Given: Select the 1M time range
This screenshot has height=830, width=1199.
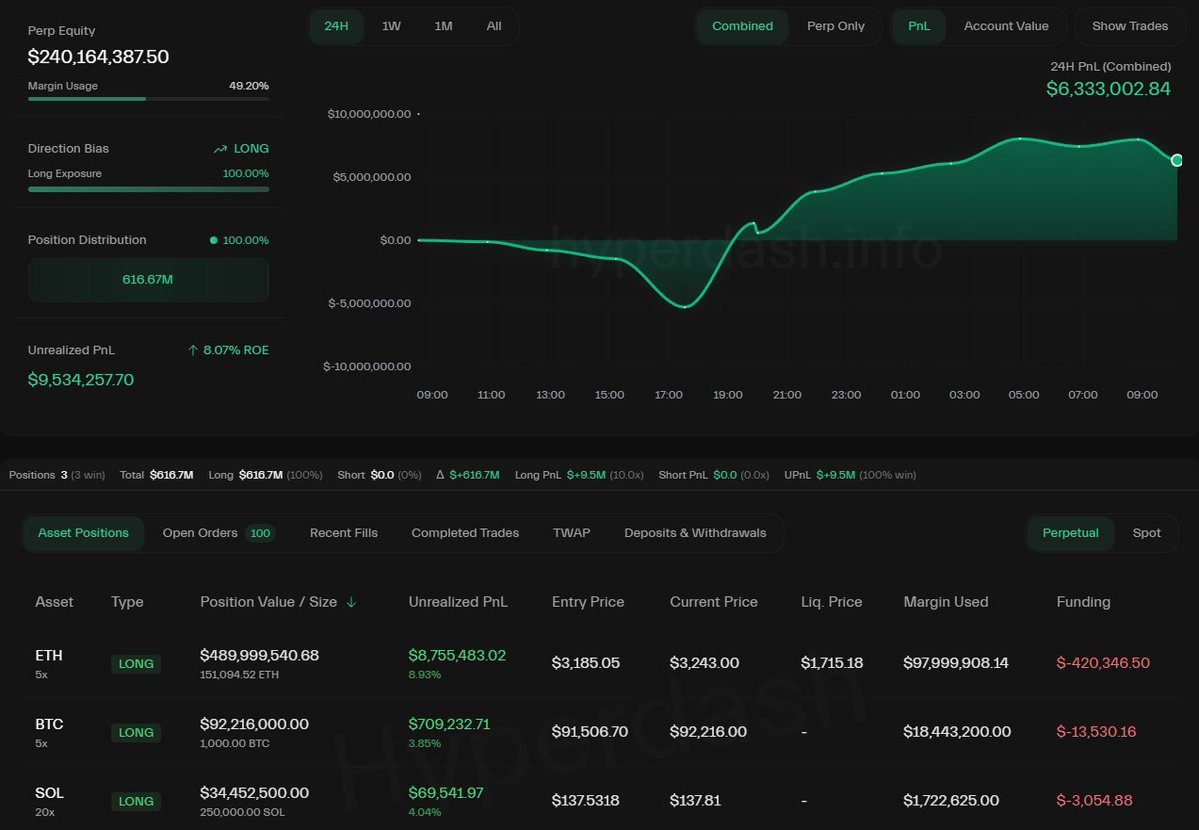Looking at the screenshot, I should click(x=443, y=26).
